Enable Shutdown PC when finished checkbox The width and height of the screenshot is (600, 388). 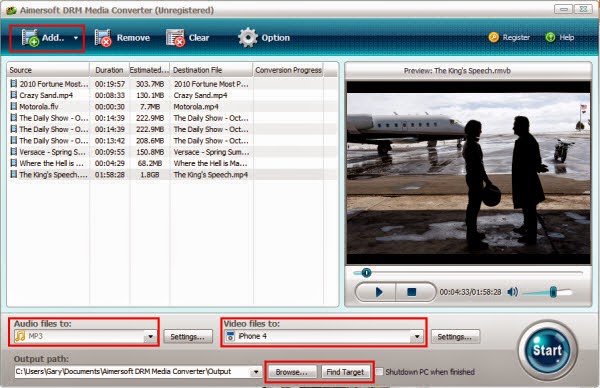[379, 372]
